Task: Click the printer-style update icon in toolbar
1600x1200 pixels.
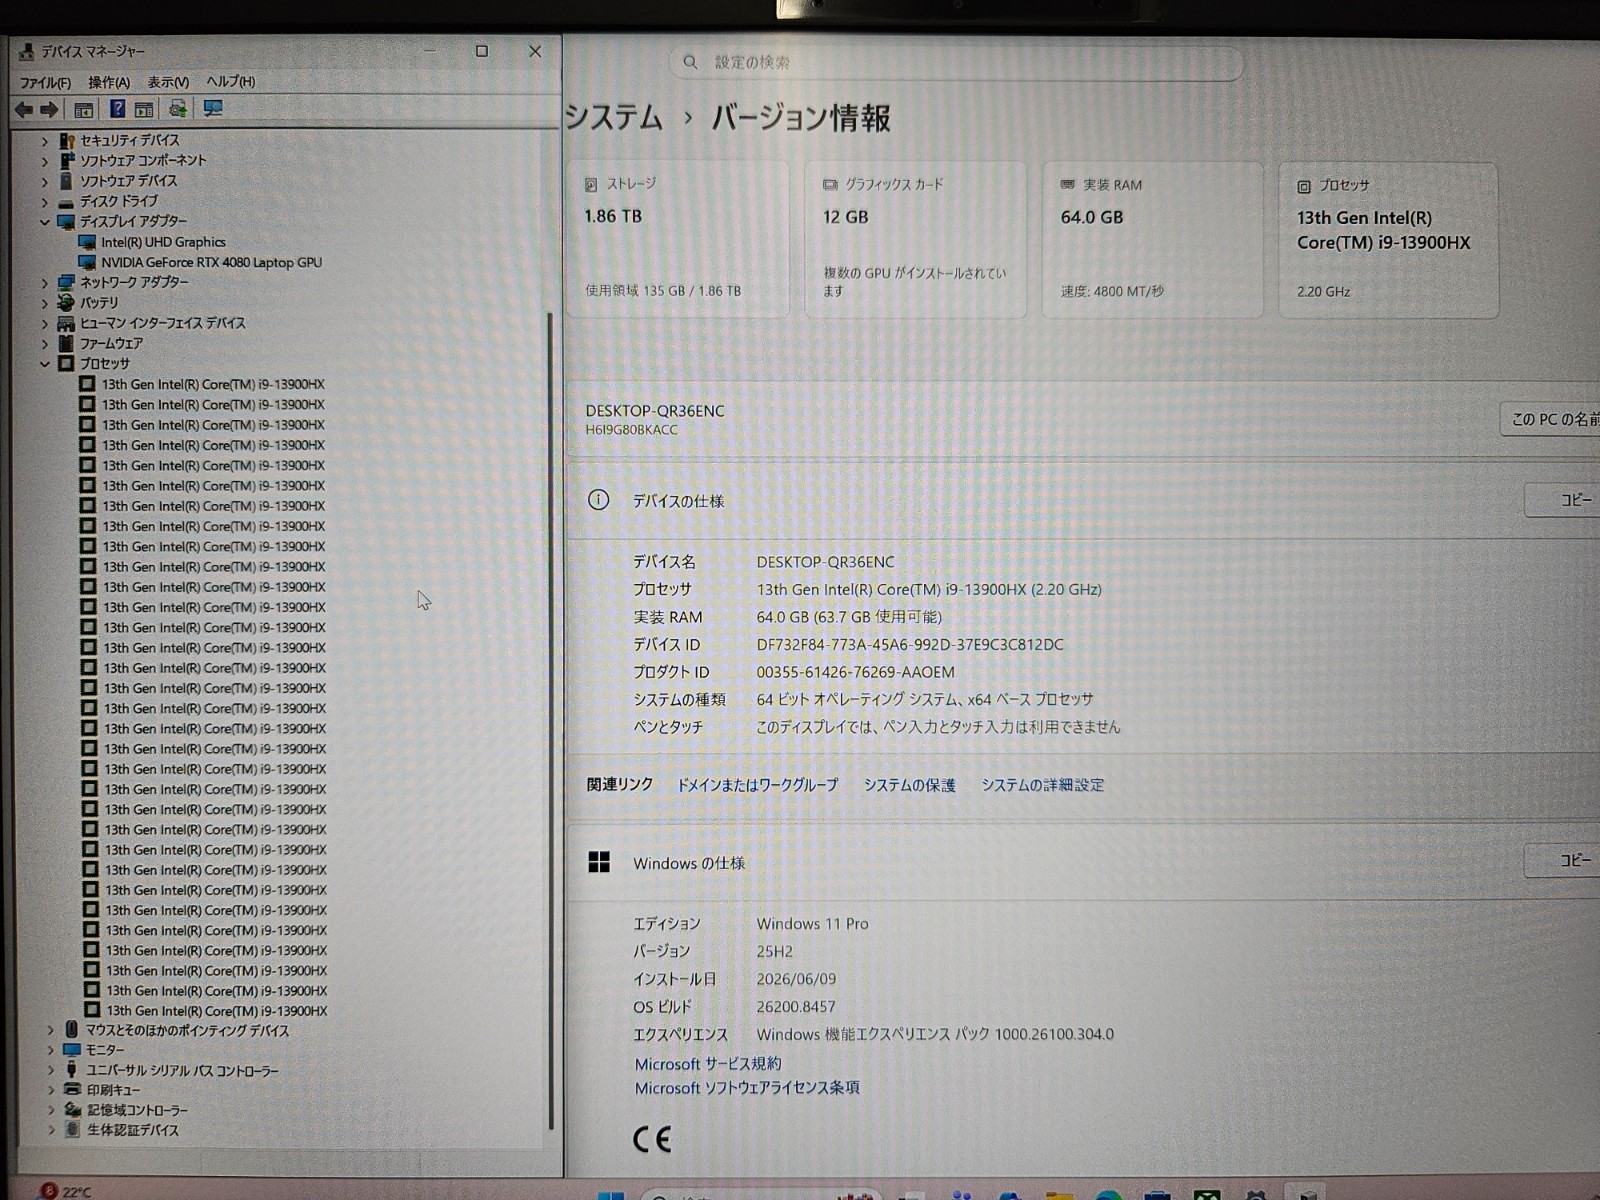Action: coord(178,108)
